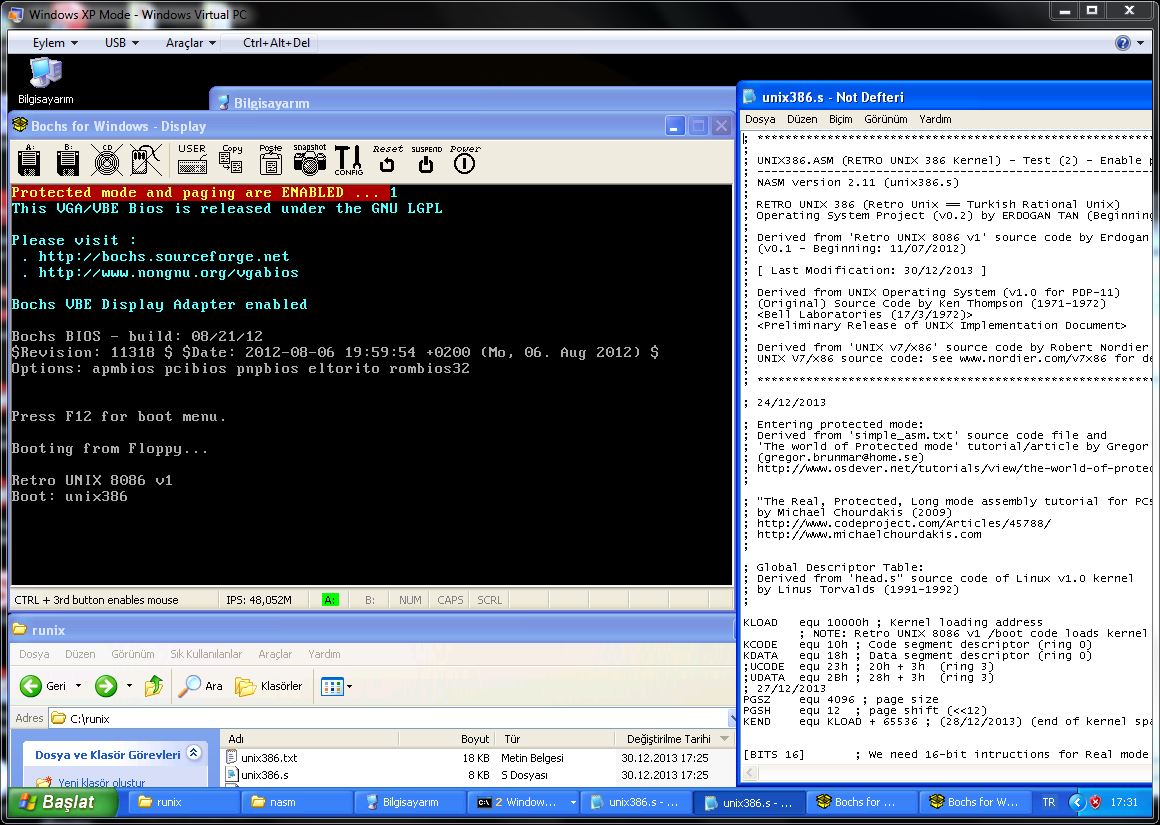Click Bilgisayarım window title bar
This screenshot has height=825, width=1160.
pyautogui.click(x=472, y=101)
